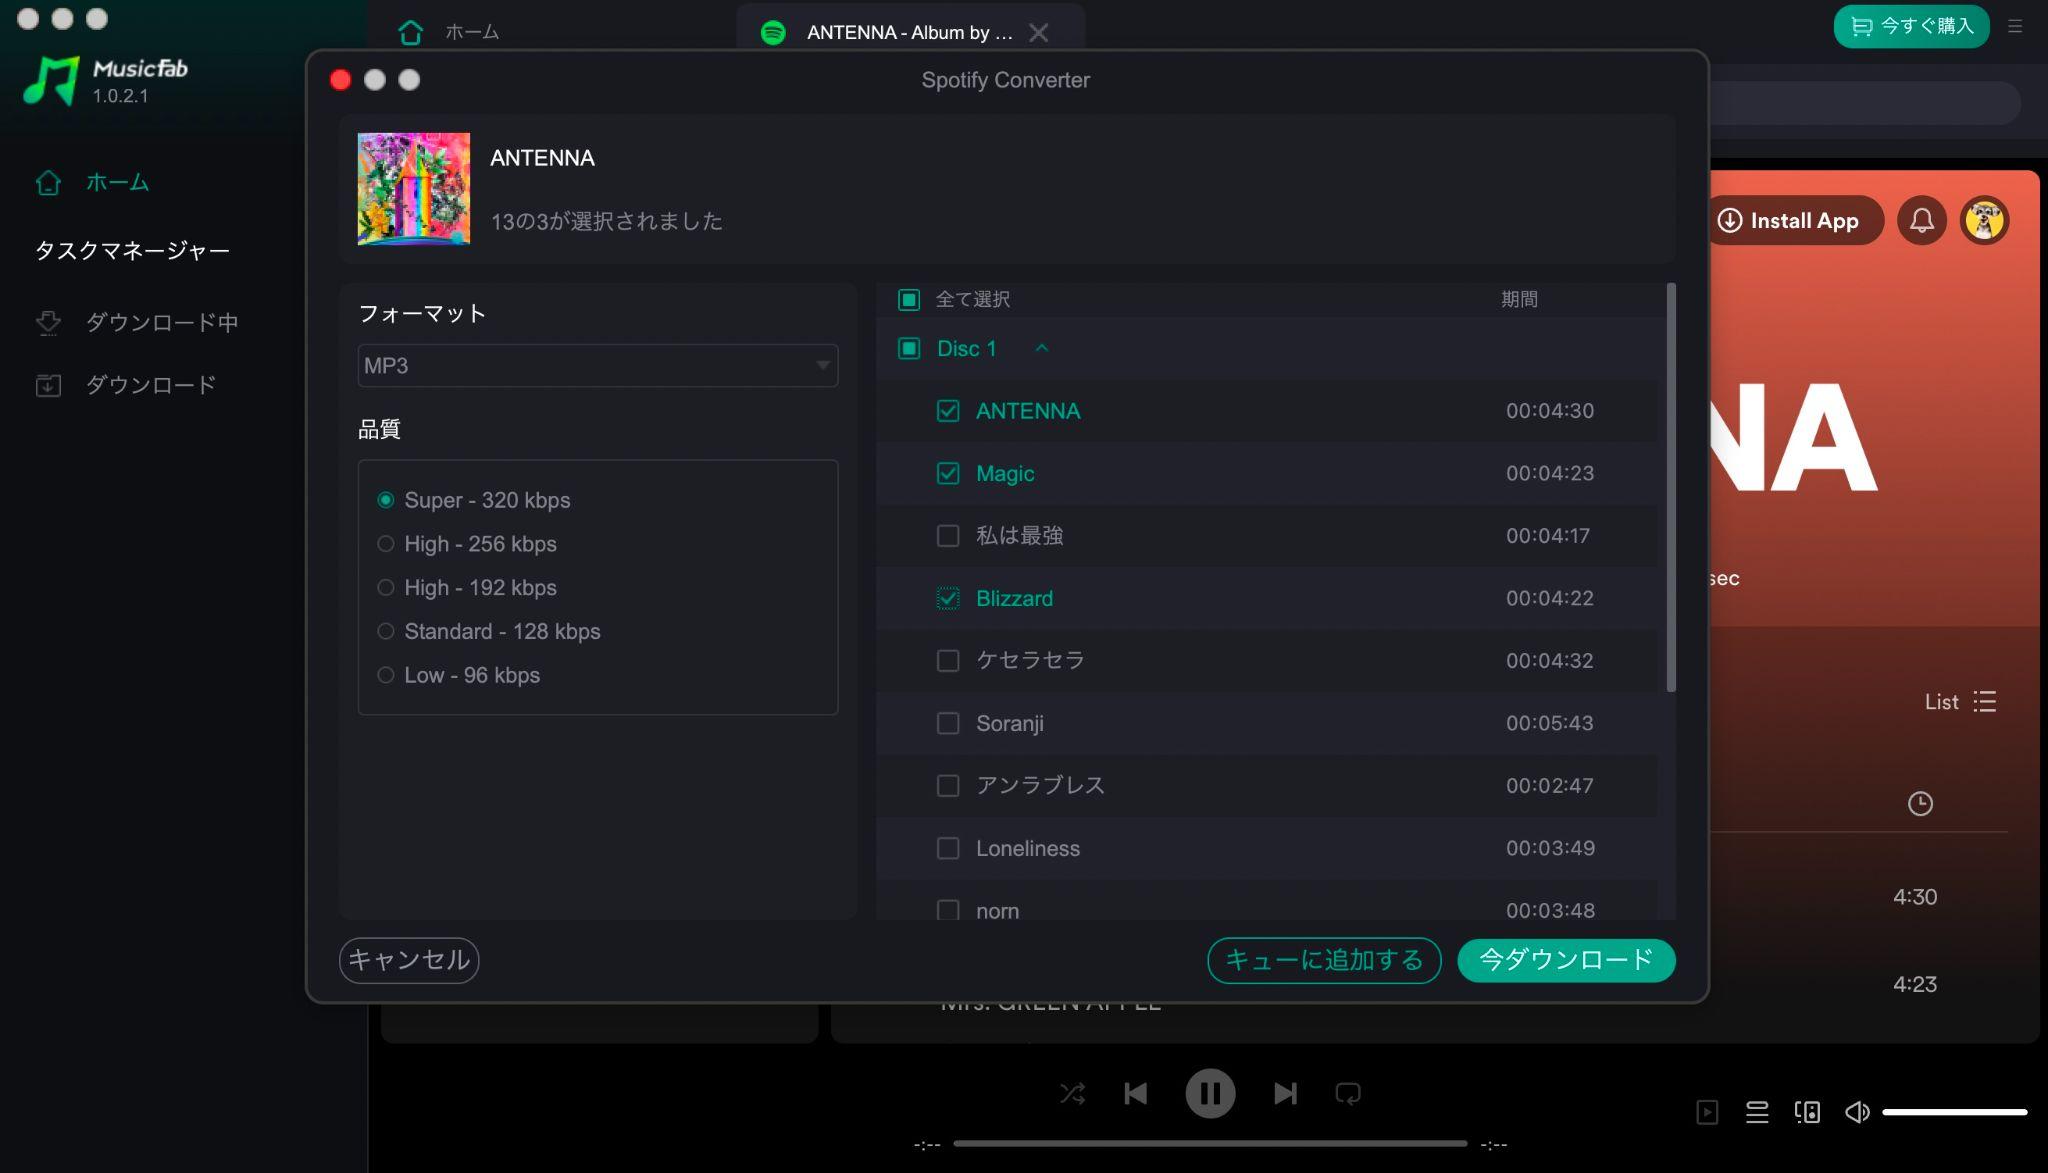Image resolution: width=2048 pixels, height=1173 pixels.
Task: Open the user profile avatar
Action: pyautogui.click(x=1985, y=220)
